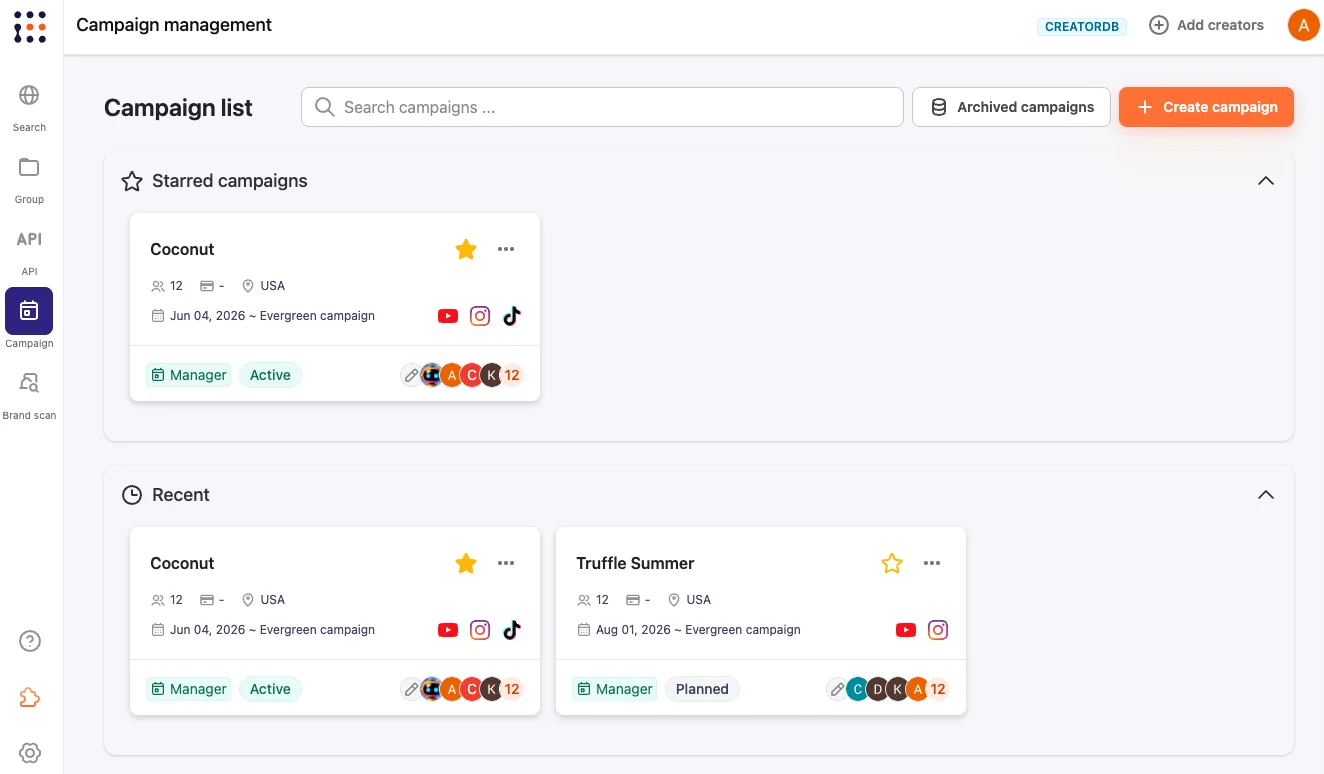Click link icon on Truffle Summer card
This screenshot has width=1324, height=774.
pos(837,689)
